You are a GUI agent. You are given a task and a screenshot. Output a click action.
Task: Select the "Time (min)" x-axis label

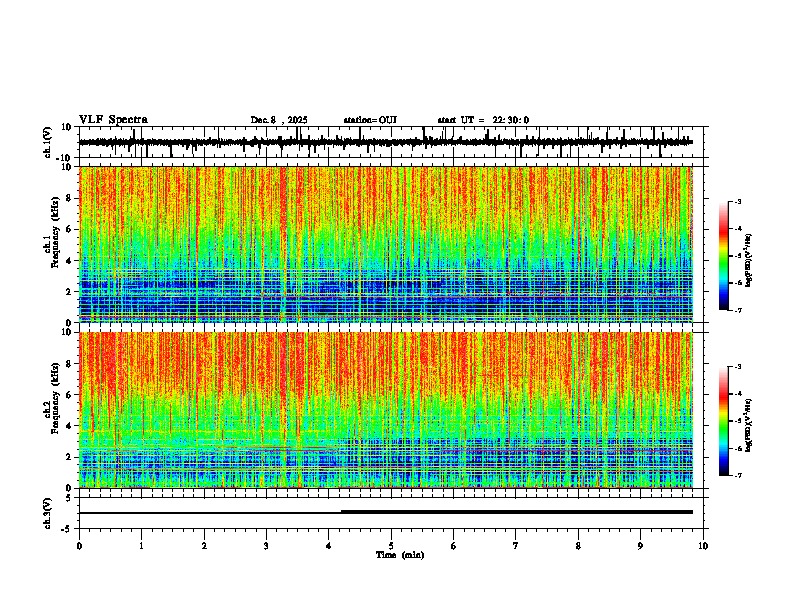tap(400, 555)
